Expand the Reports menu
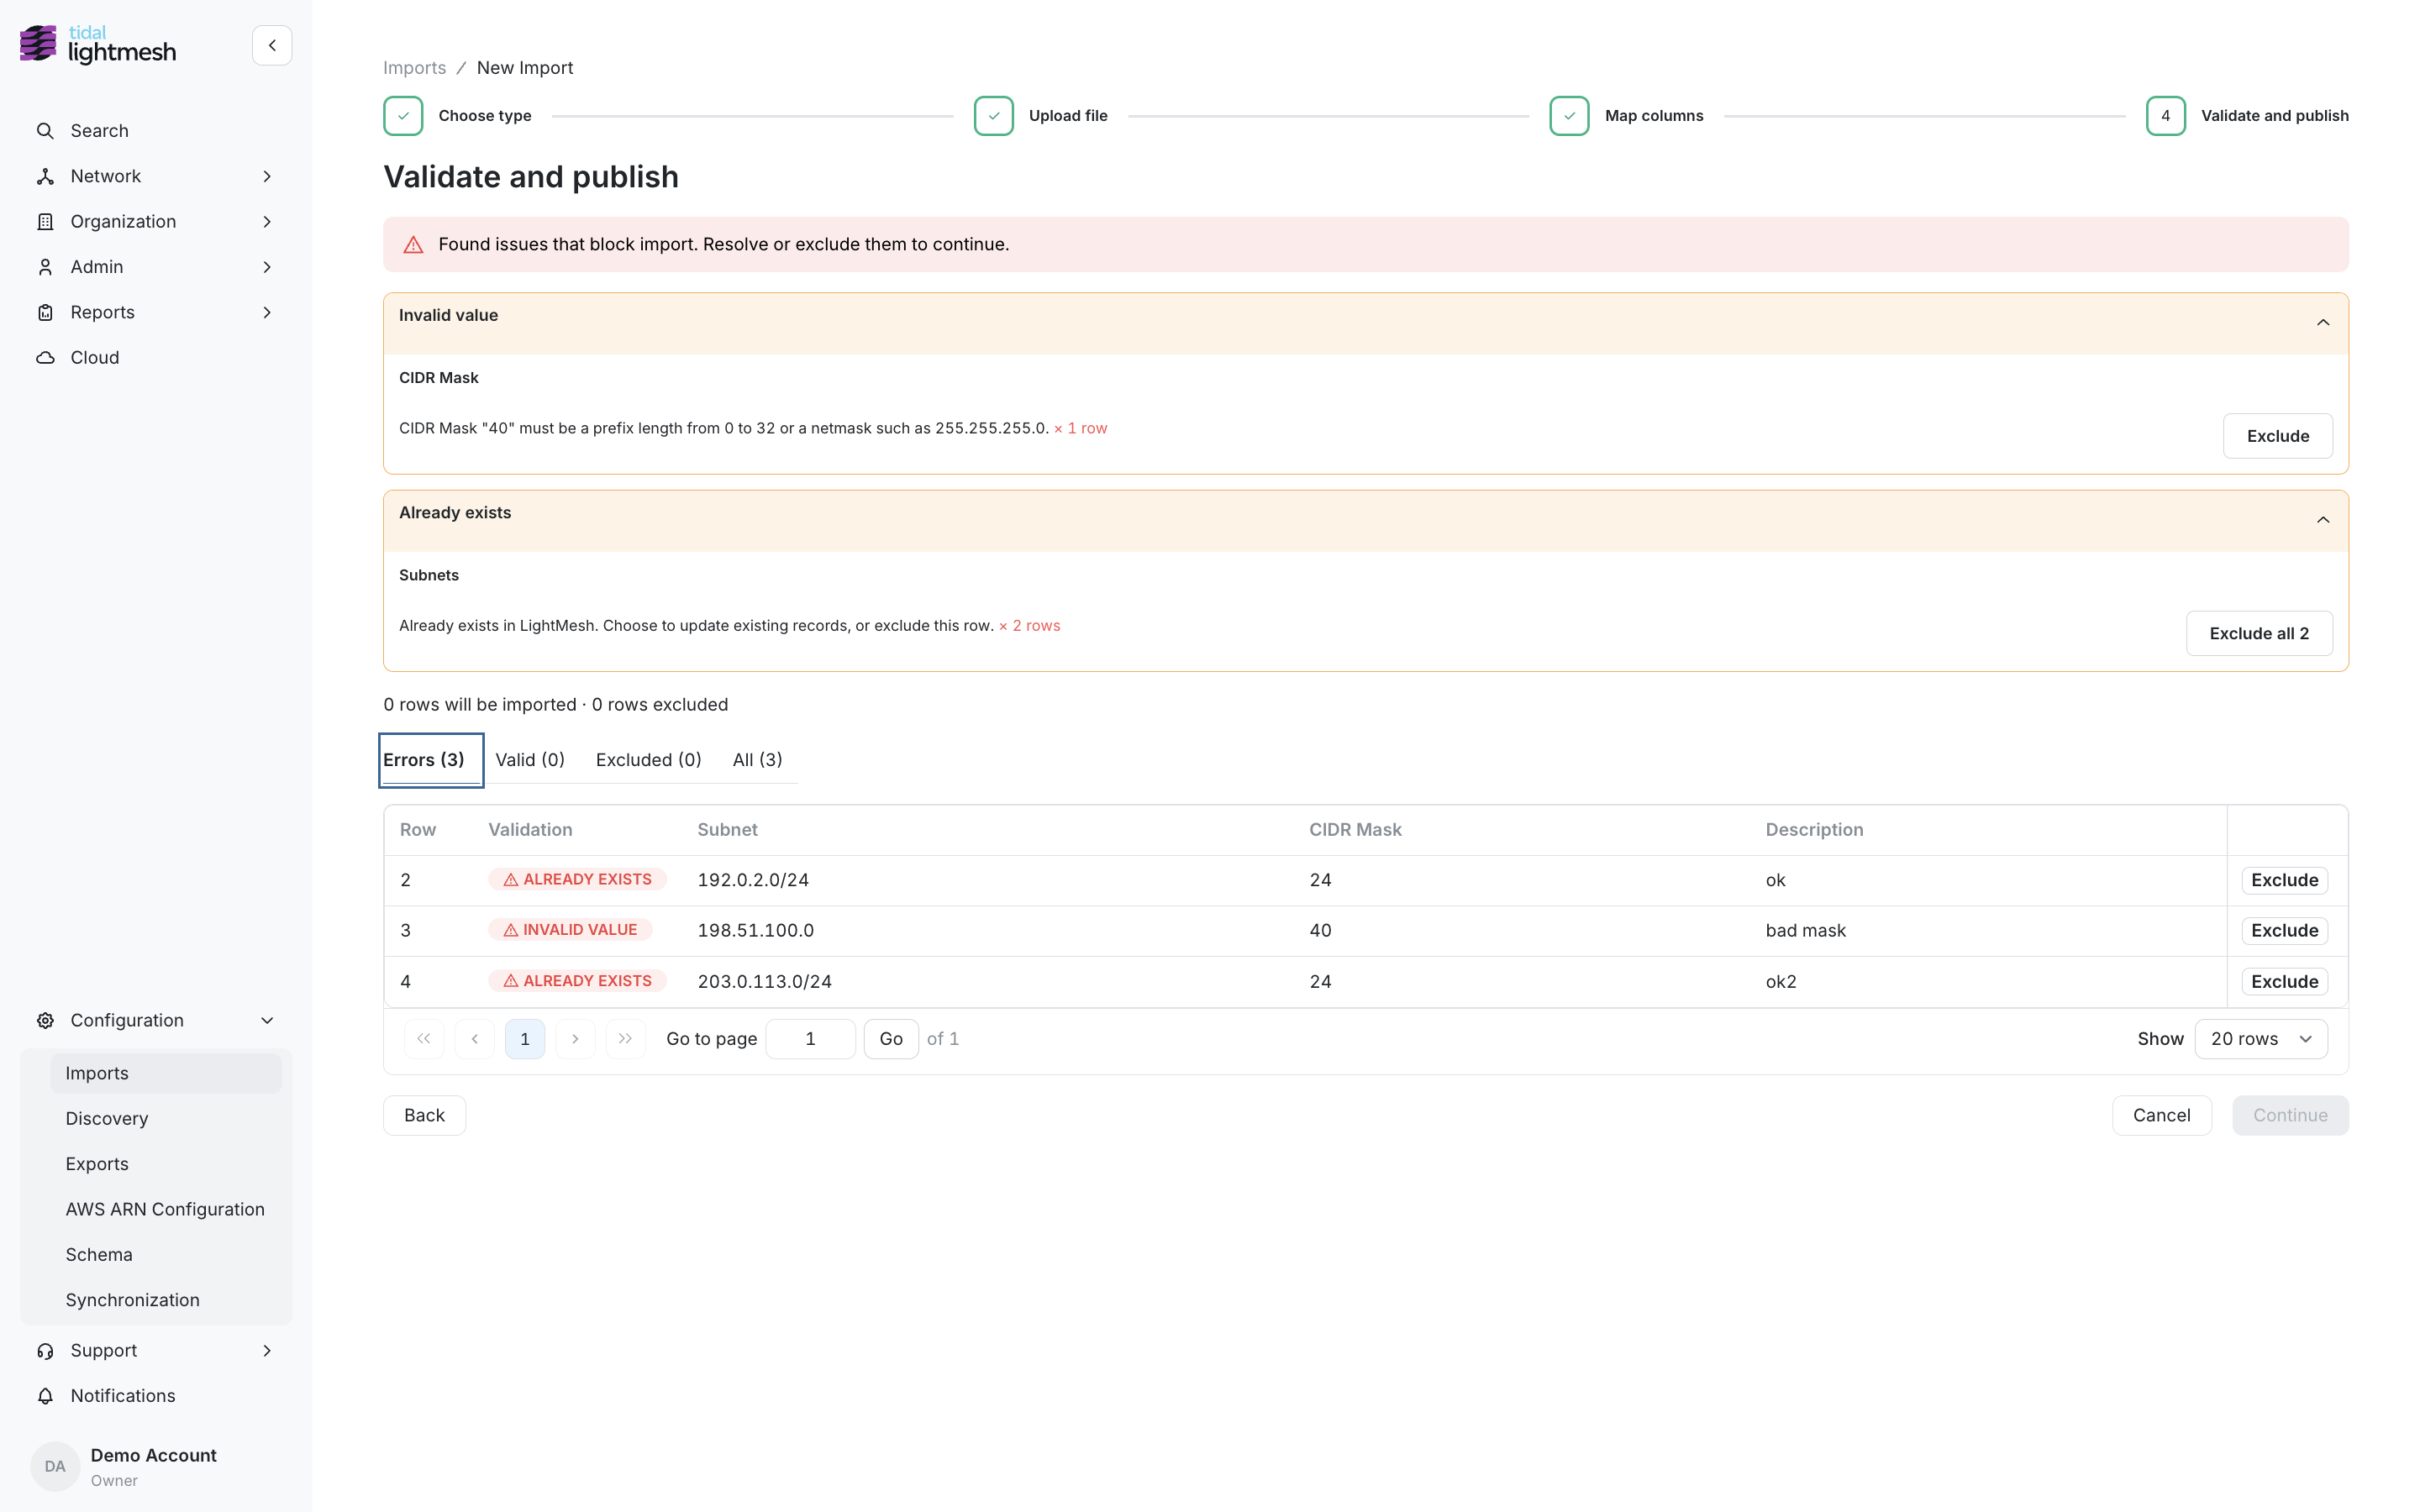This screenshot has height=1512, width=2420. 155,312
